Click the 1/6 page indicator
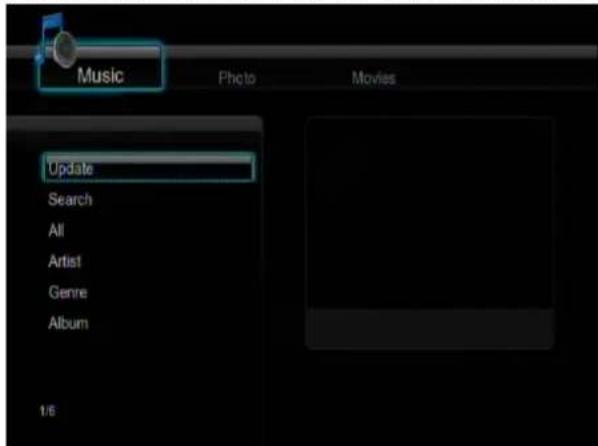 tap(47, 411)
